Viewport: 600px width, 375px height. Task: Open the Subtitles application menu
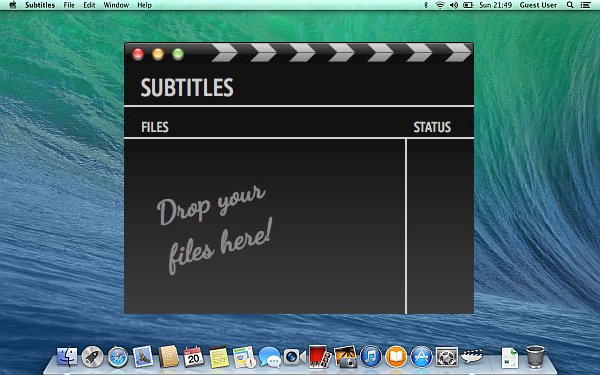pos(40,5)
